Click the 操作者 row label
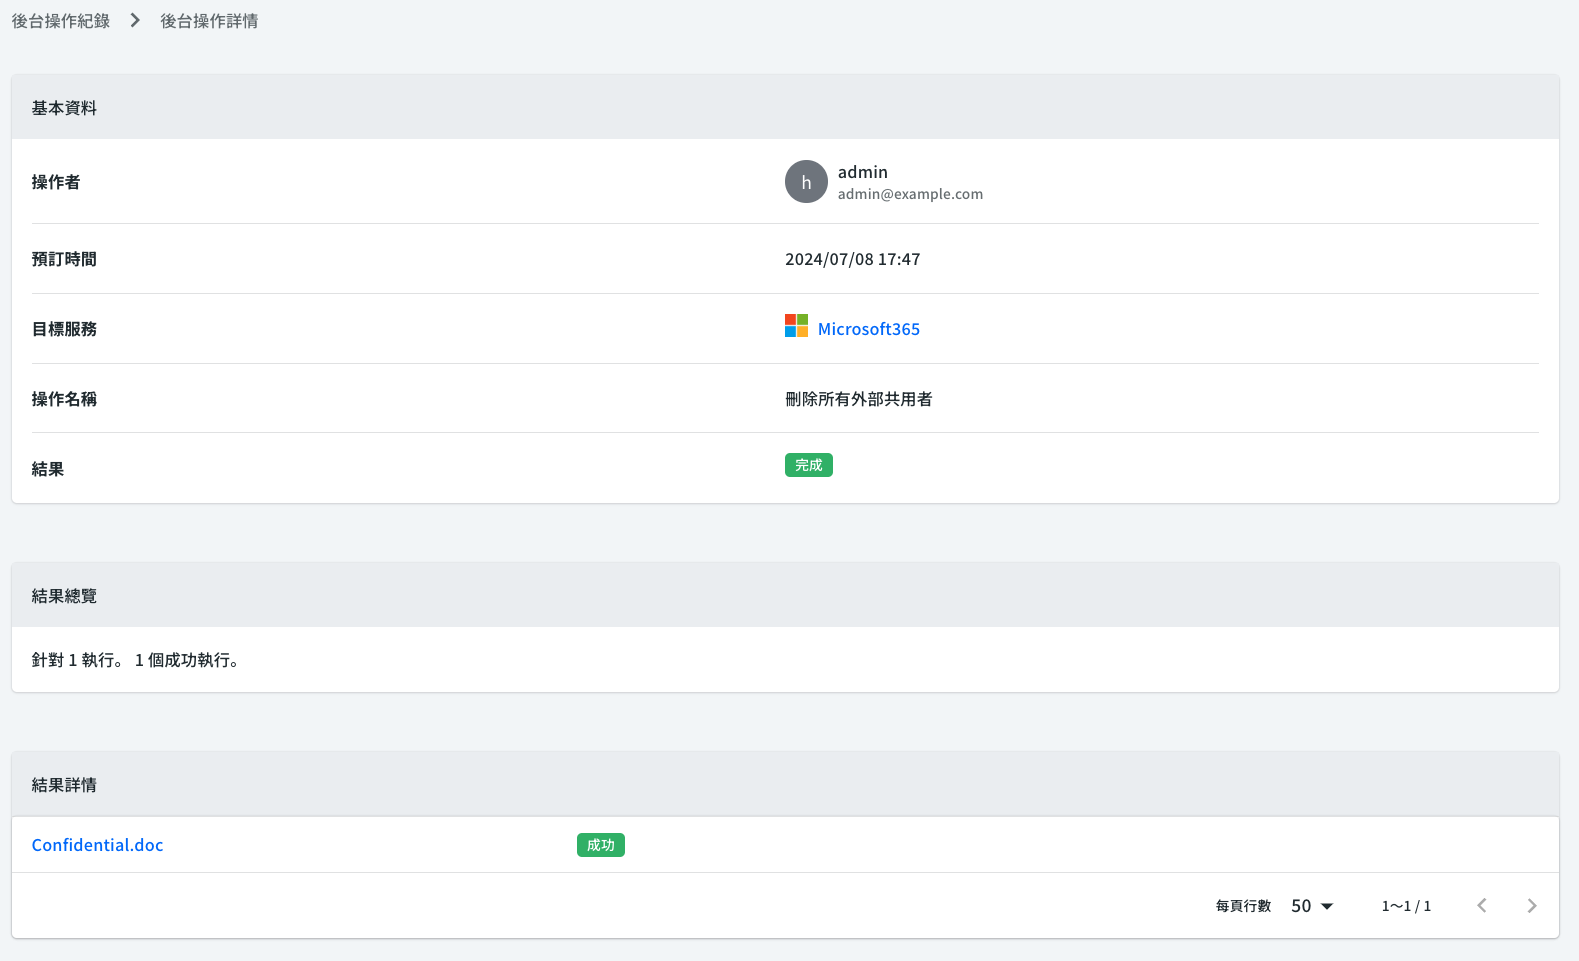Viewport: 1579px width, 961px height. tap(56, 182)
